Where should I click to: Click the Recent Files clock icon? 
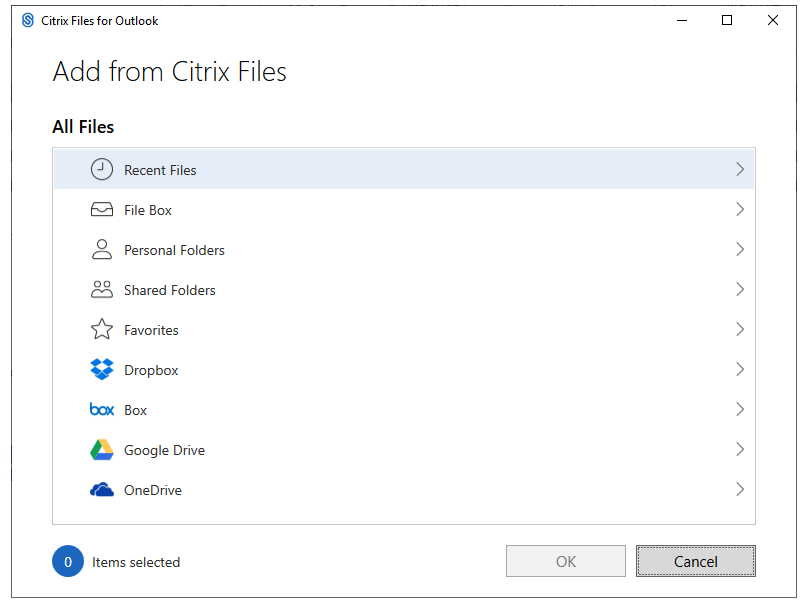(x=102, y=170)
